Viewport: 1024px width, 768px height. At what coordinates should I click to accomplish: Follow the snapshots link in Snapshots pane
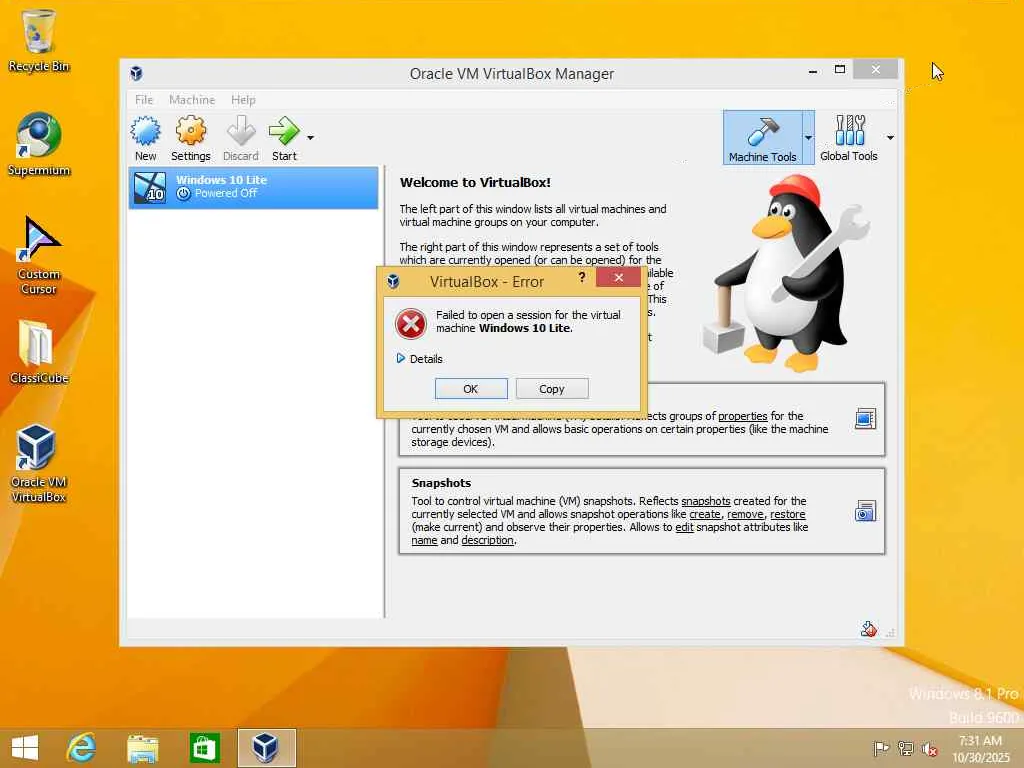706,501
